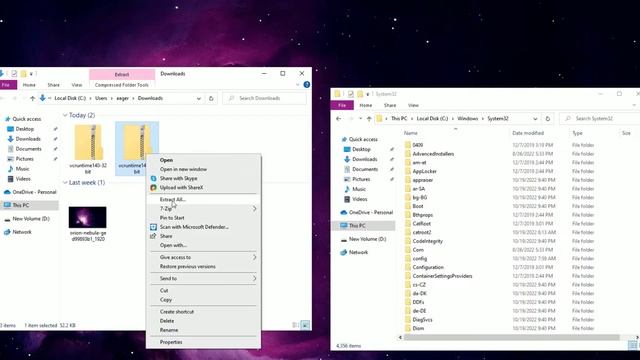Click Delete in context menu
Viewport: 640px width, 360px height.
pyautogui.click(x=167, y=321)
